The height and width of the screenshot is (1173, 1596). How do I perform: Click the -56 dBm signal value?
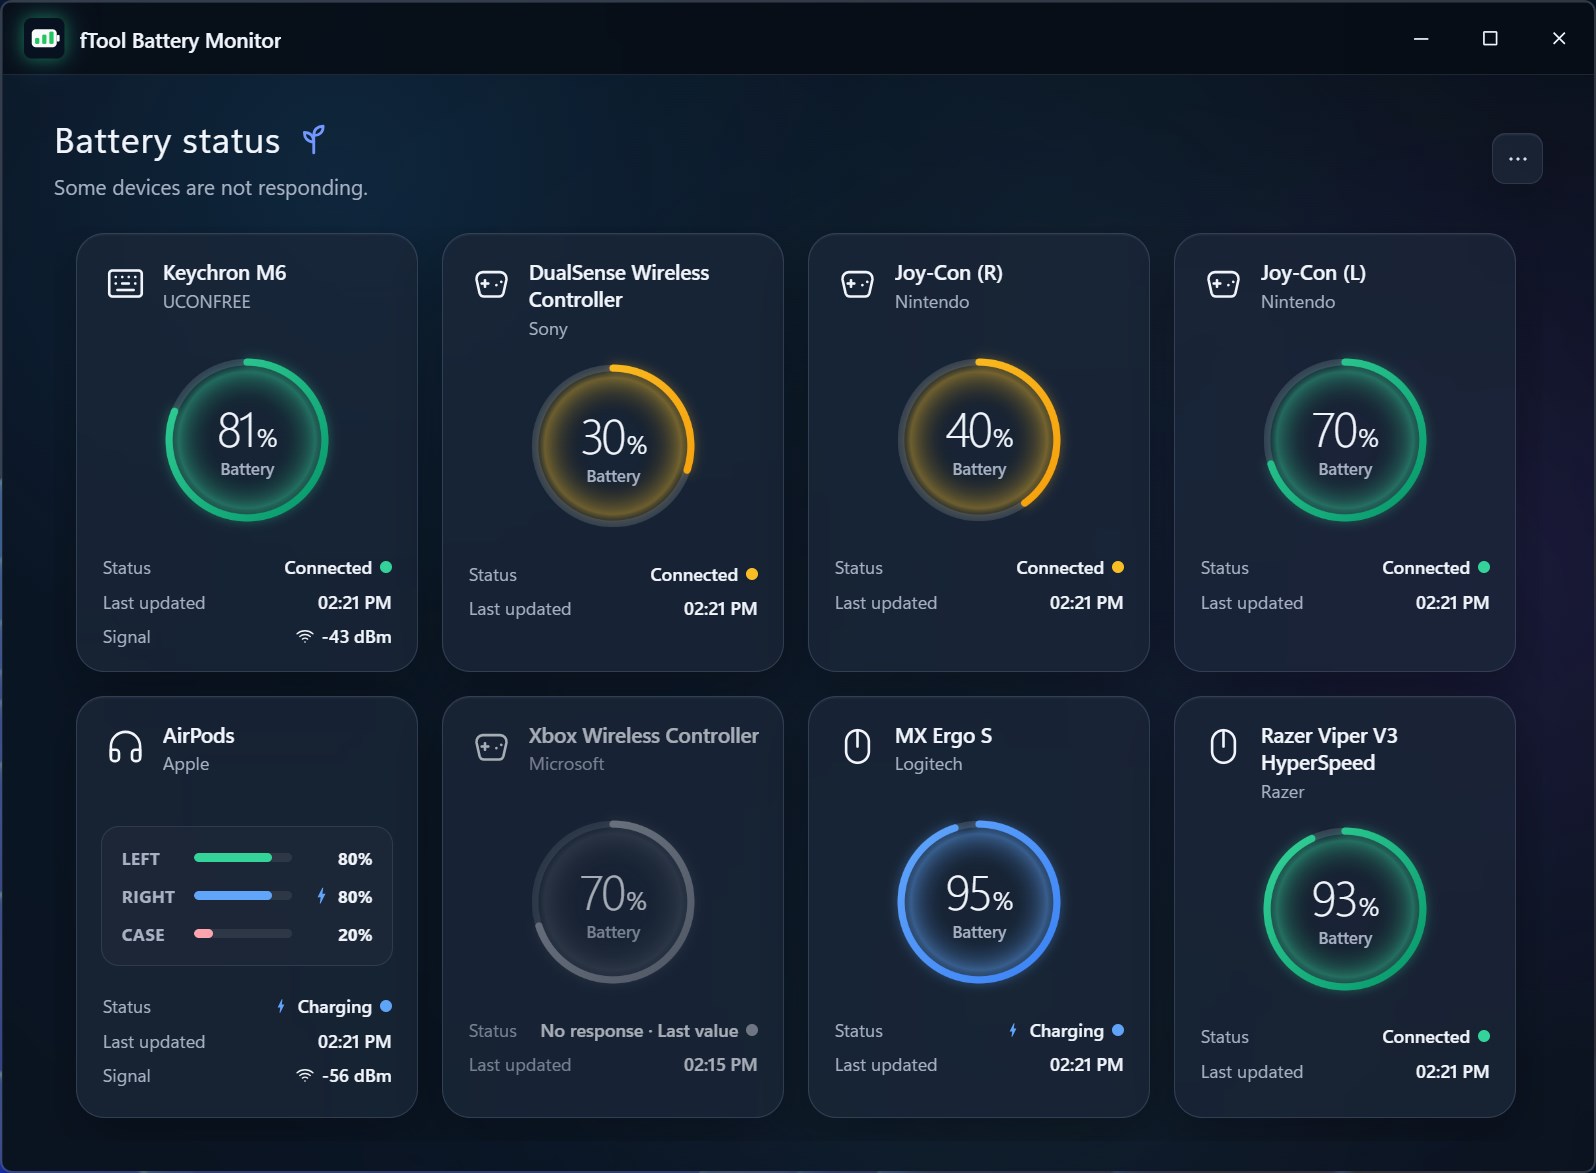tap(356, 1076)
